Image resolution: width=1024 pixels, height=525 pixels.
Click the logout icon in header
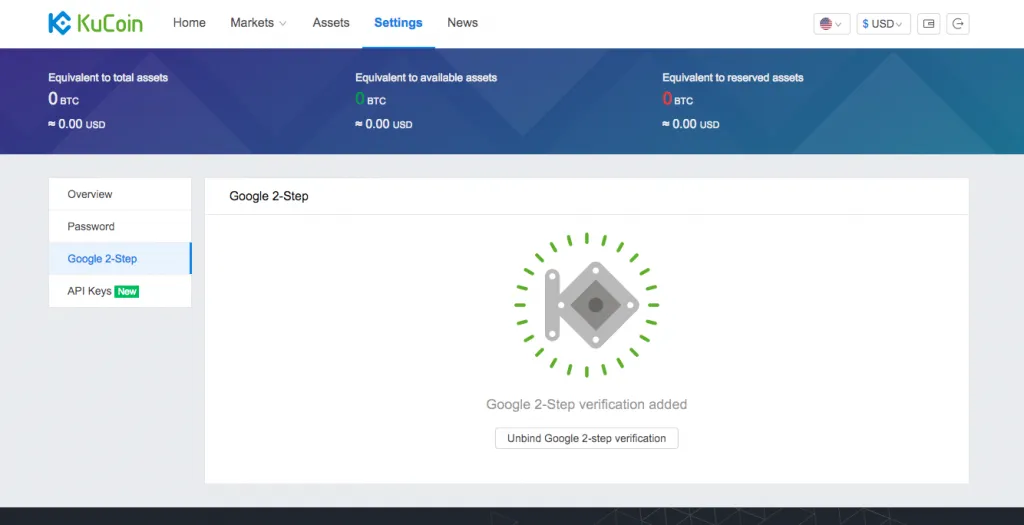pos(957,24)
